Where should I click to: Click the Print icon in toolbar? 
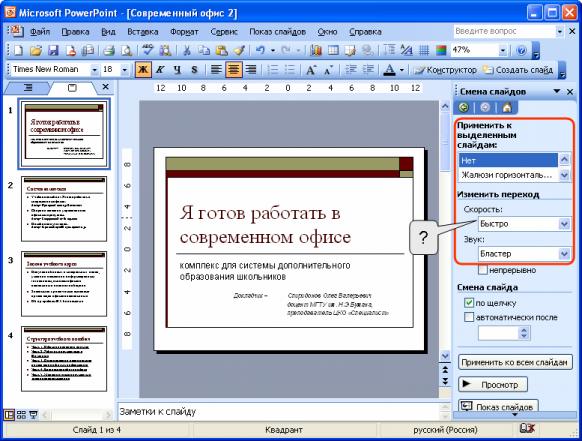coord(109,50)
